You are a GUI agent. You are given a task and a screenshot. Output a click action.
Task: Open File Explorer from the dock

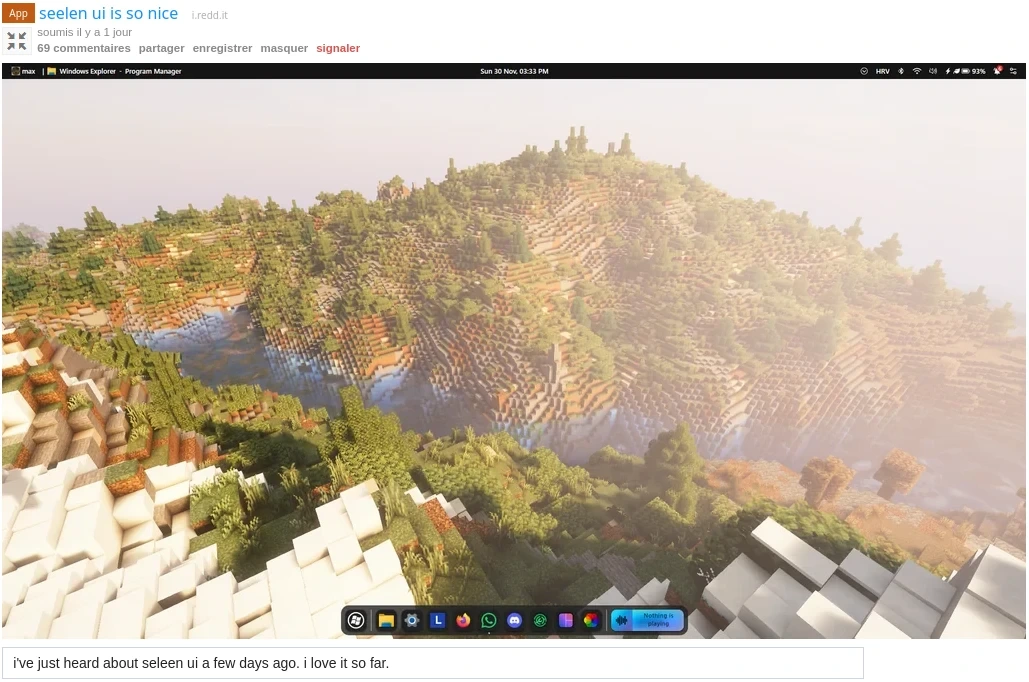point(386,620)
